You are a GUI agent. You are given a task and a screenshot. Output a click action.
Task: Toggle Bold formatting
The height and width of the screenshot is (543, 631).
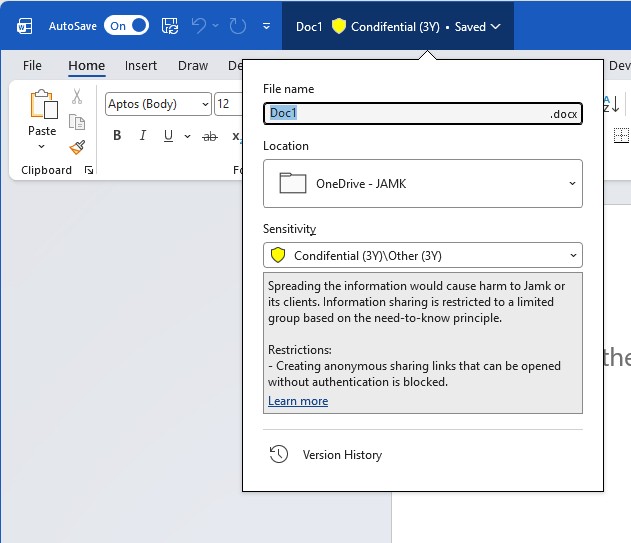pyautogui.click(x=117, y=136)
